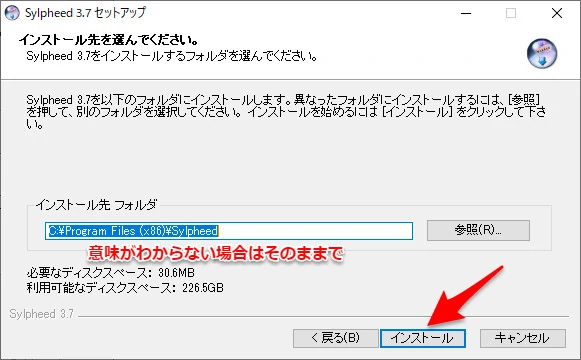This screenshot has width=581, height=360.
Task: Click the Sylpheed 3.7 branding text at the bottom
Action: (x=42, y=314)
